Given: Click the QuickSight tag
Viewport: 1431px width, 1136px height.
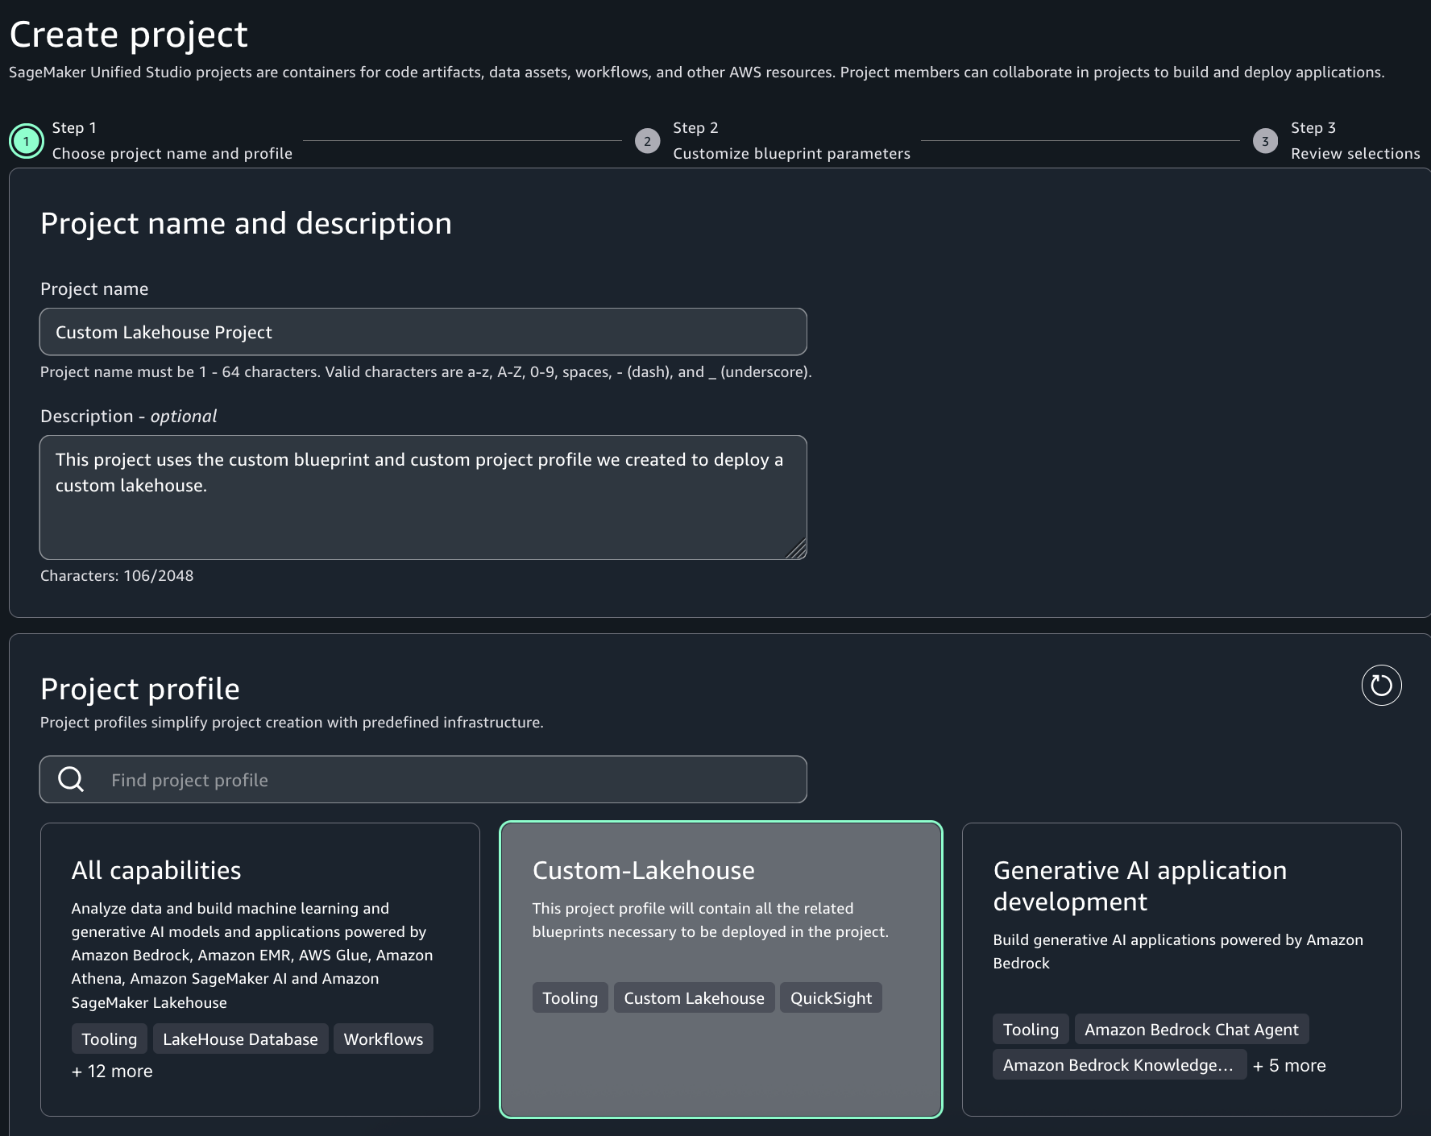Looking at the screenshot, I should coord(831,998).
